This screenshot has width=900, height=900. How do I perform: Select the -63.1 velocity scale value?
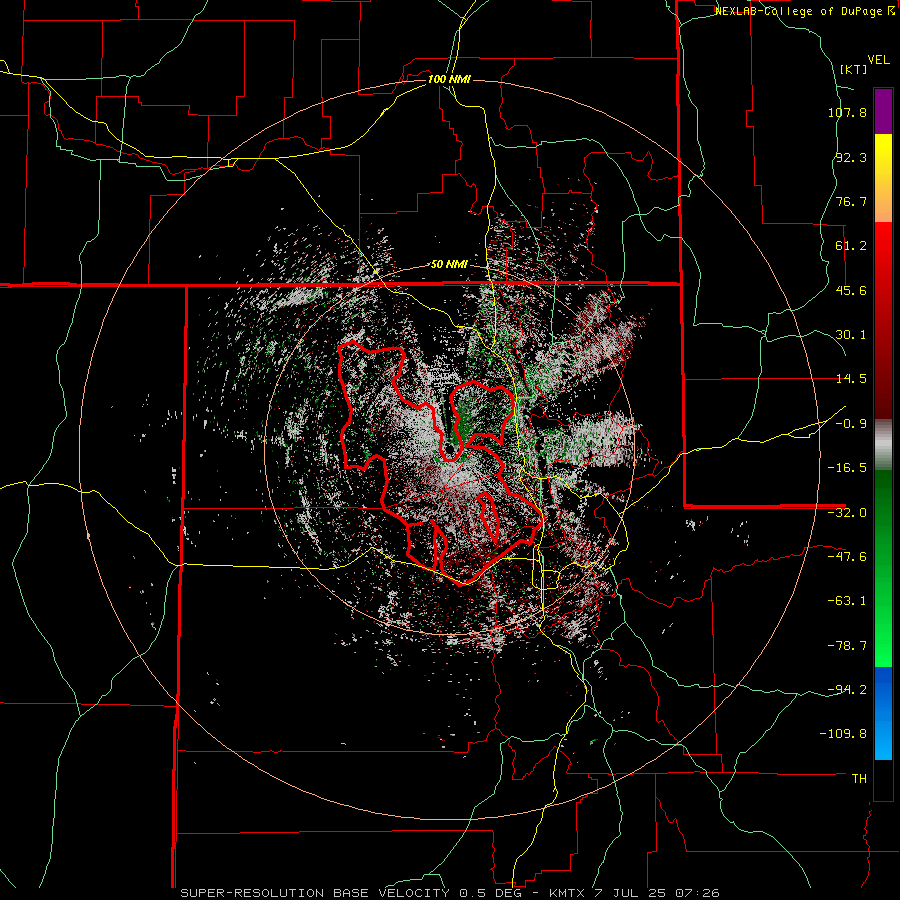[847, 601]
